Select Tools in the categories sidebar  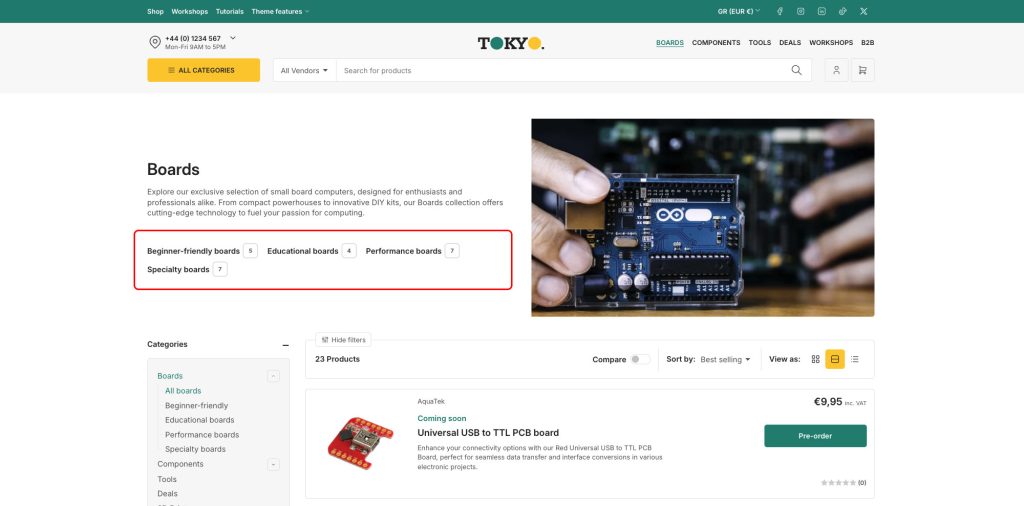[x=167, y=479]
